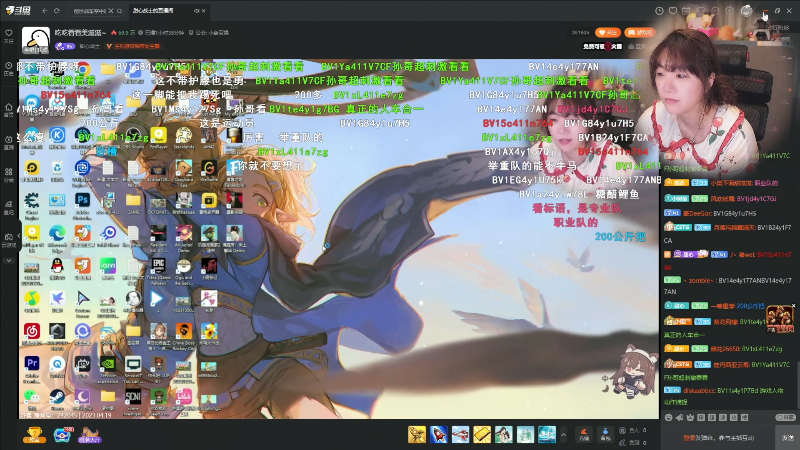Open the streamer's duck avatar
800x450 pixels.
pos(36,40)
